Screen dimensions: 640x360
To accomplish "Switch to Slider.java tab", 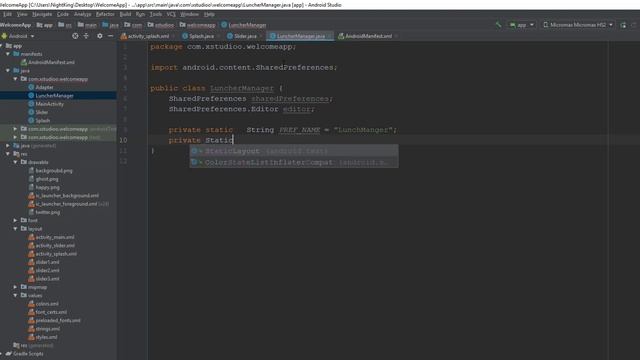I will click(x=244, y=36).
